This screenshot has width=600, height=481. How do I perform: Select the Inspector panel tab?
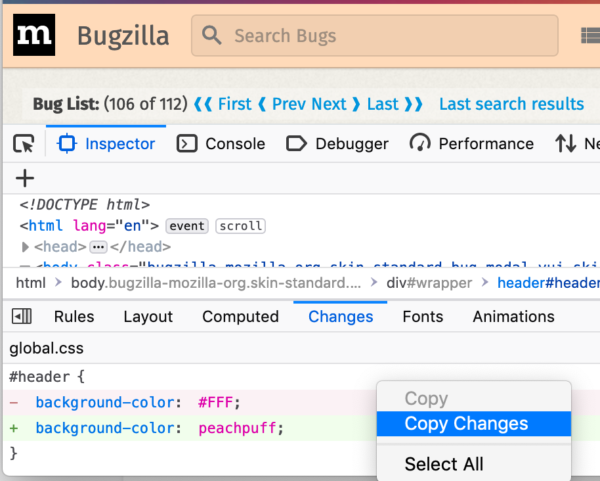tap(110, 144)
